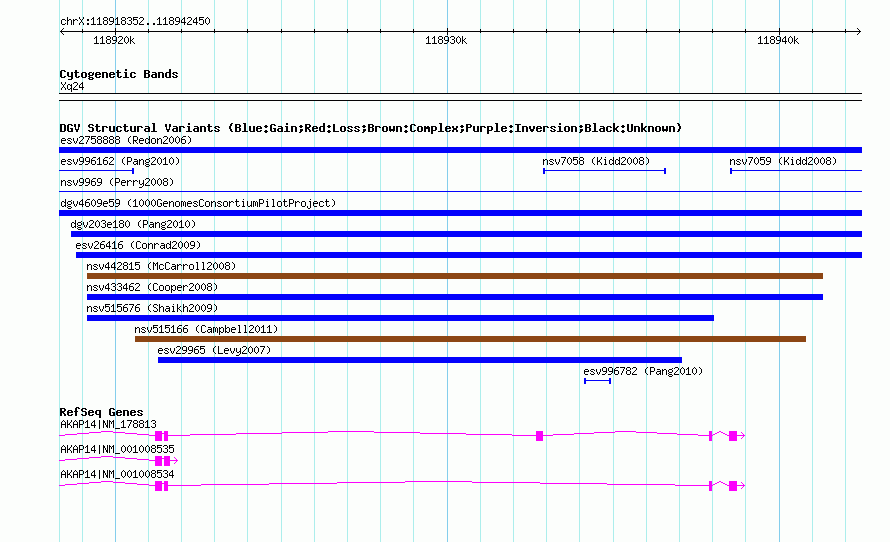The height and width of the screenshot is (542, 890).
Task: Open dgv203e180 (Pang2010) label
Action: click(133, 224)
